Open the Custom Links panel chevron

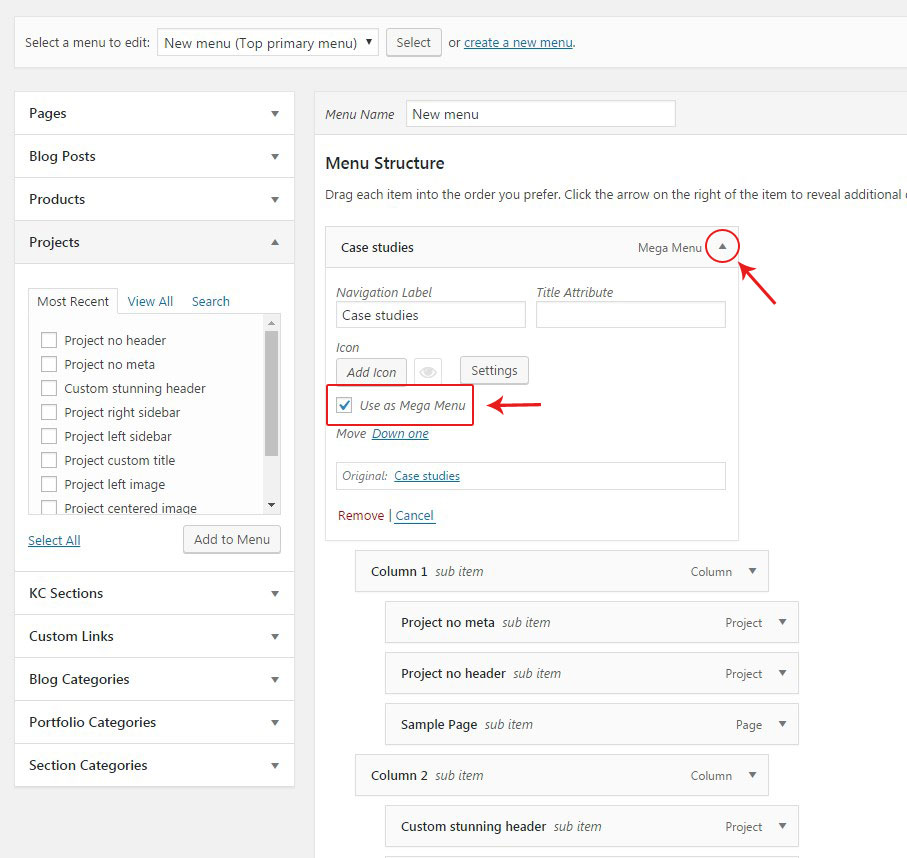coord(276,636)
